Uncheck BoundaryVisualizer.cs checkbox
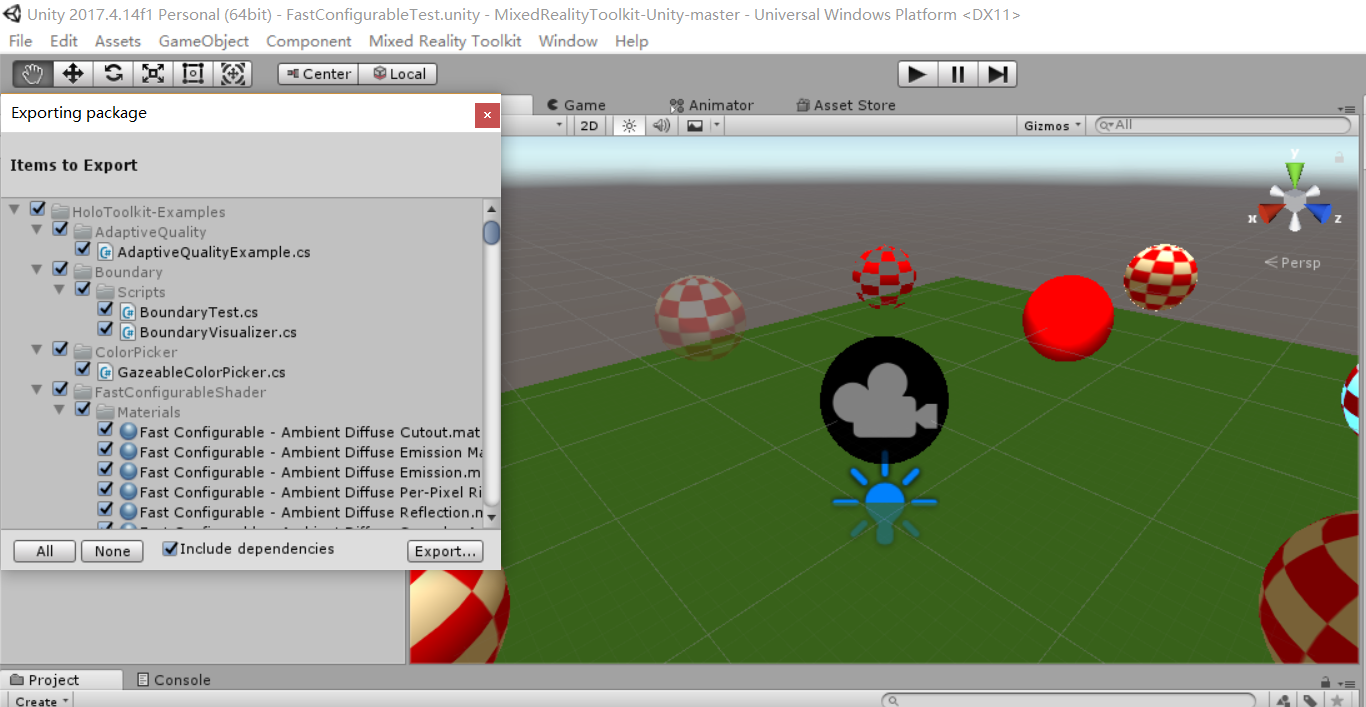Viewport: 1366px width, 707px height. click(105, 329)
